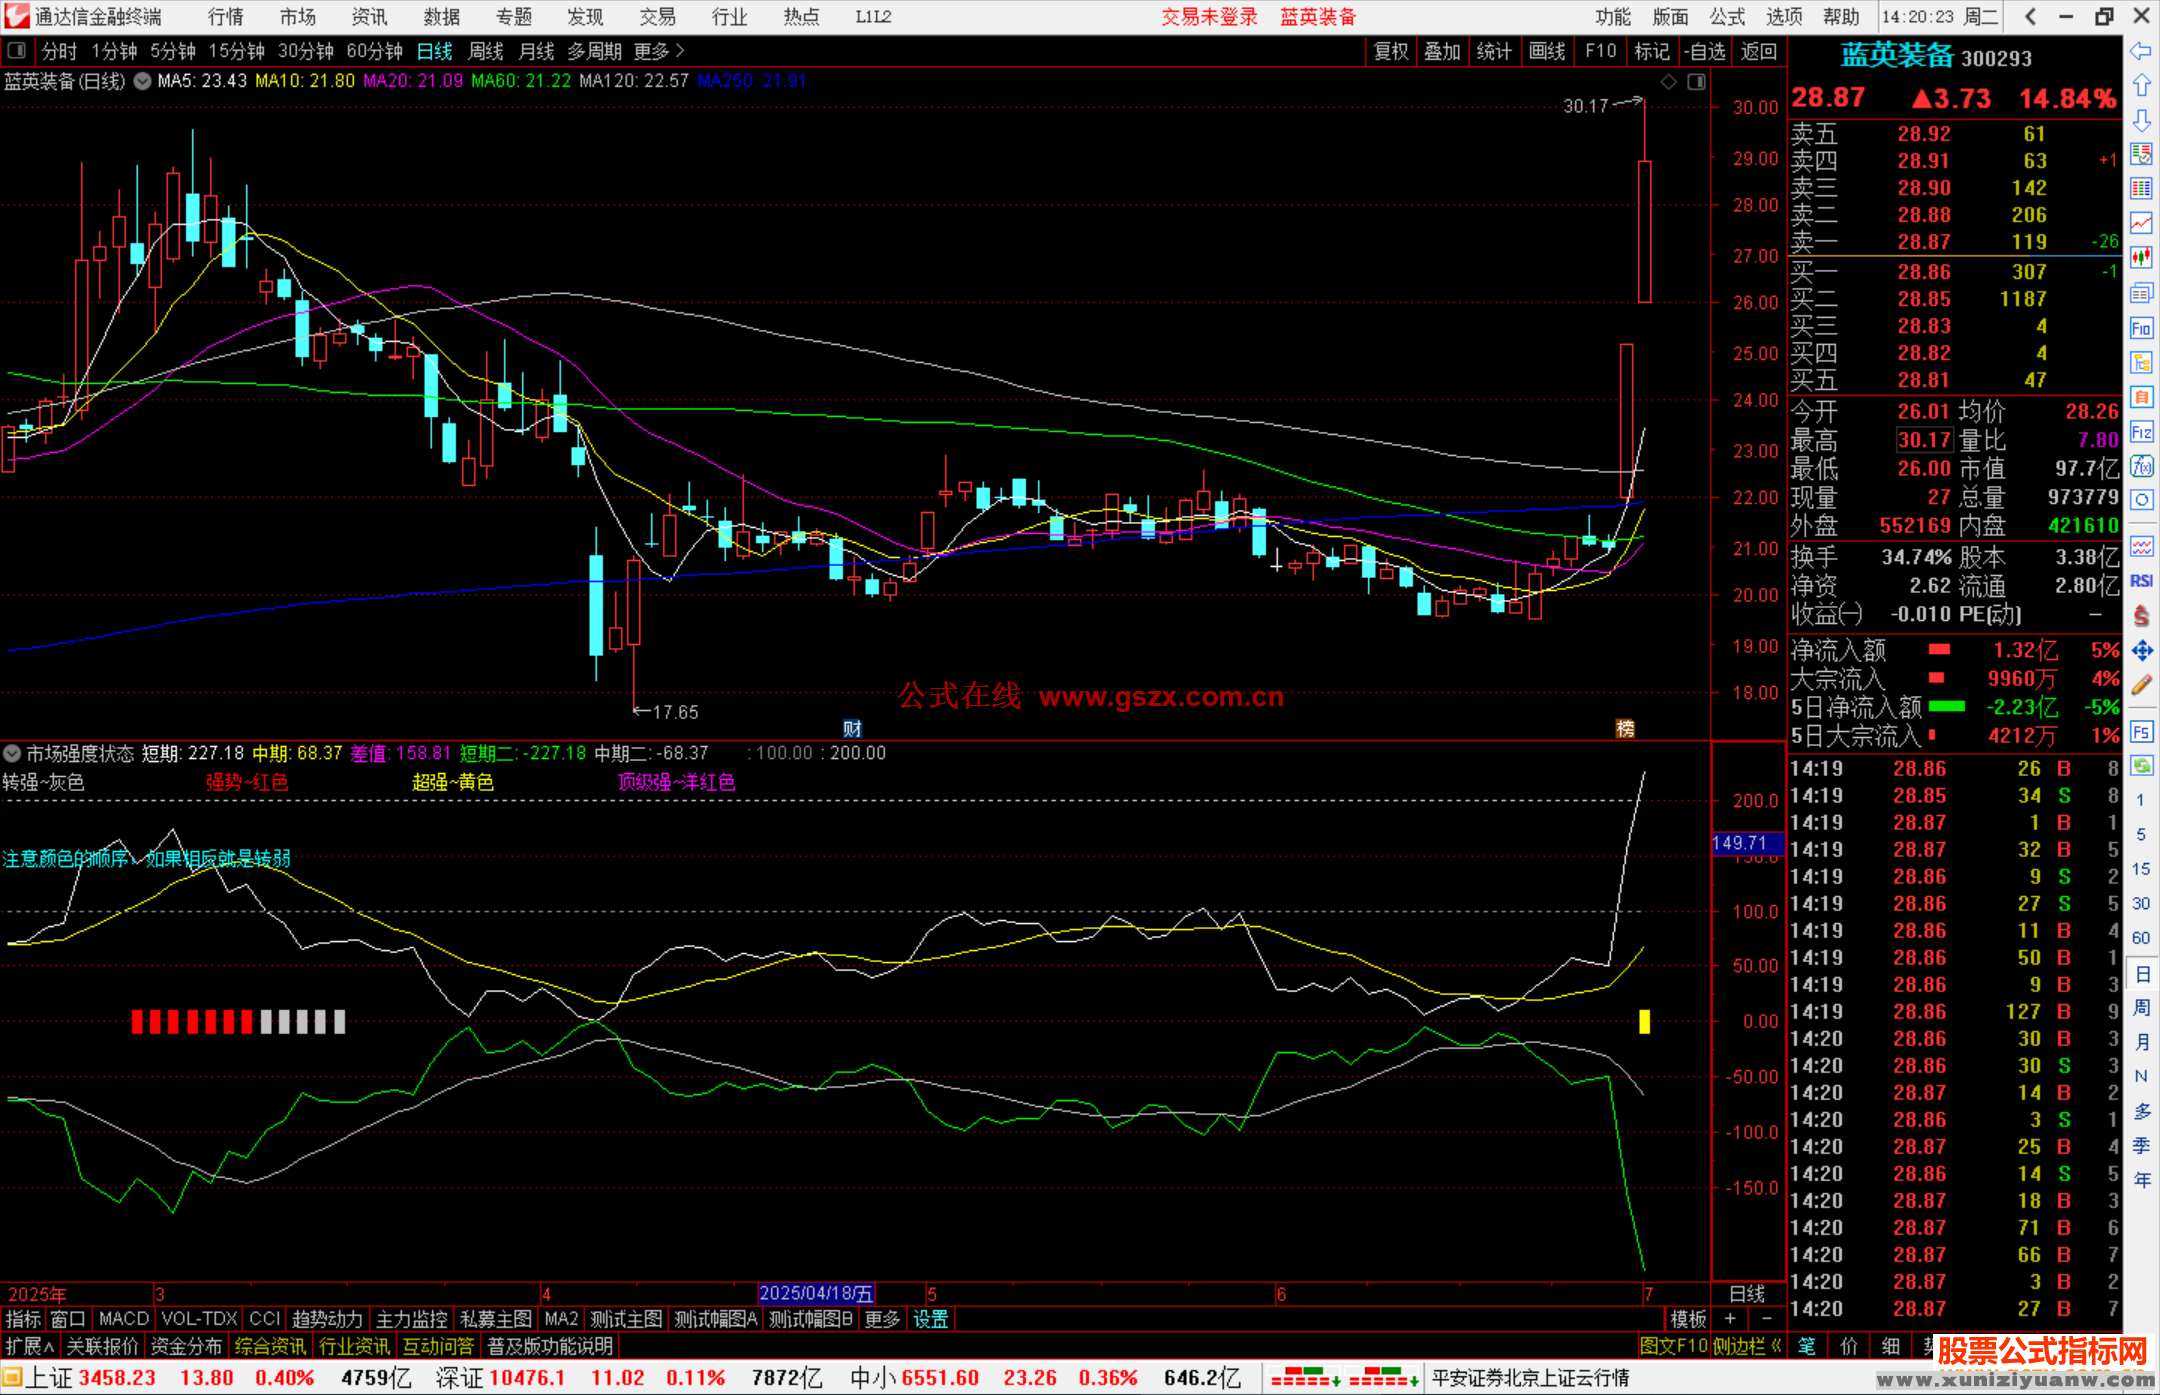This screenshot has height=1395, width=2160.
Task: Click the yellow bar in the indicator panel
Action: (1644, 1021)
